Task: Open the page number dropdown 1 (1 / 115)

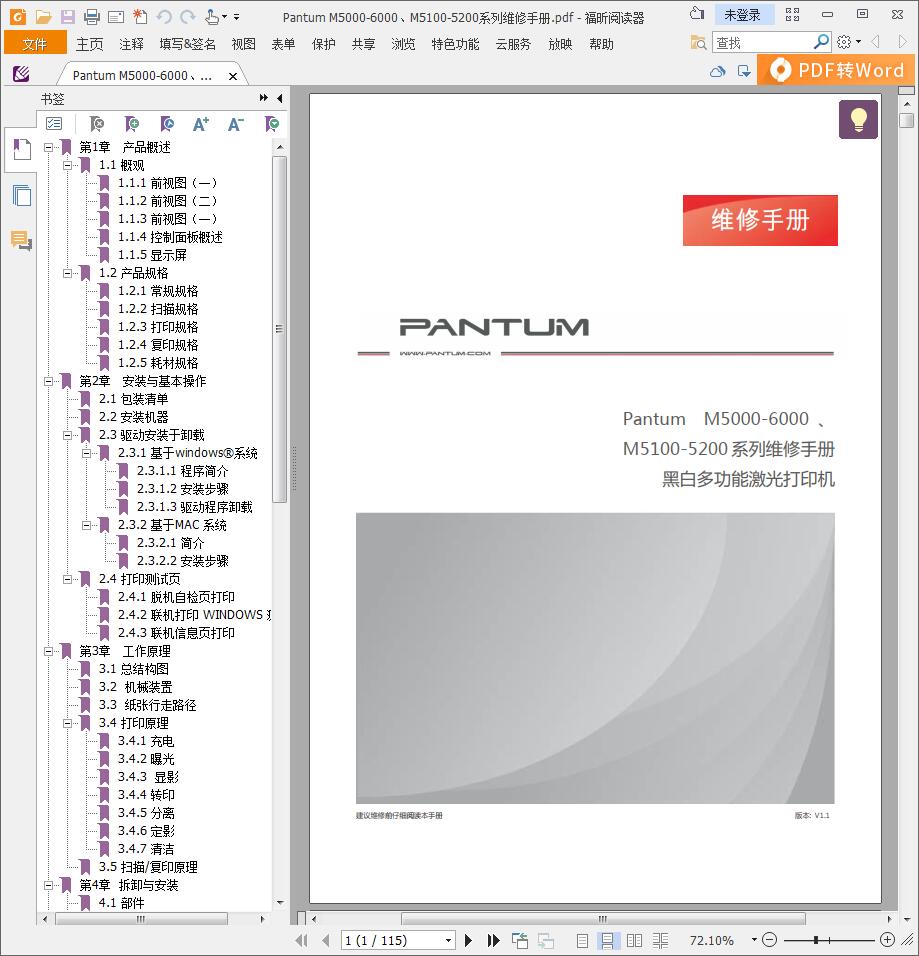Action: tap(448, 940)
